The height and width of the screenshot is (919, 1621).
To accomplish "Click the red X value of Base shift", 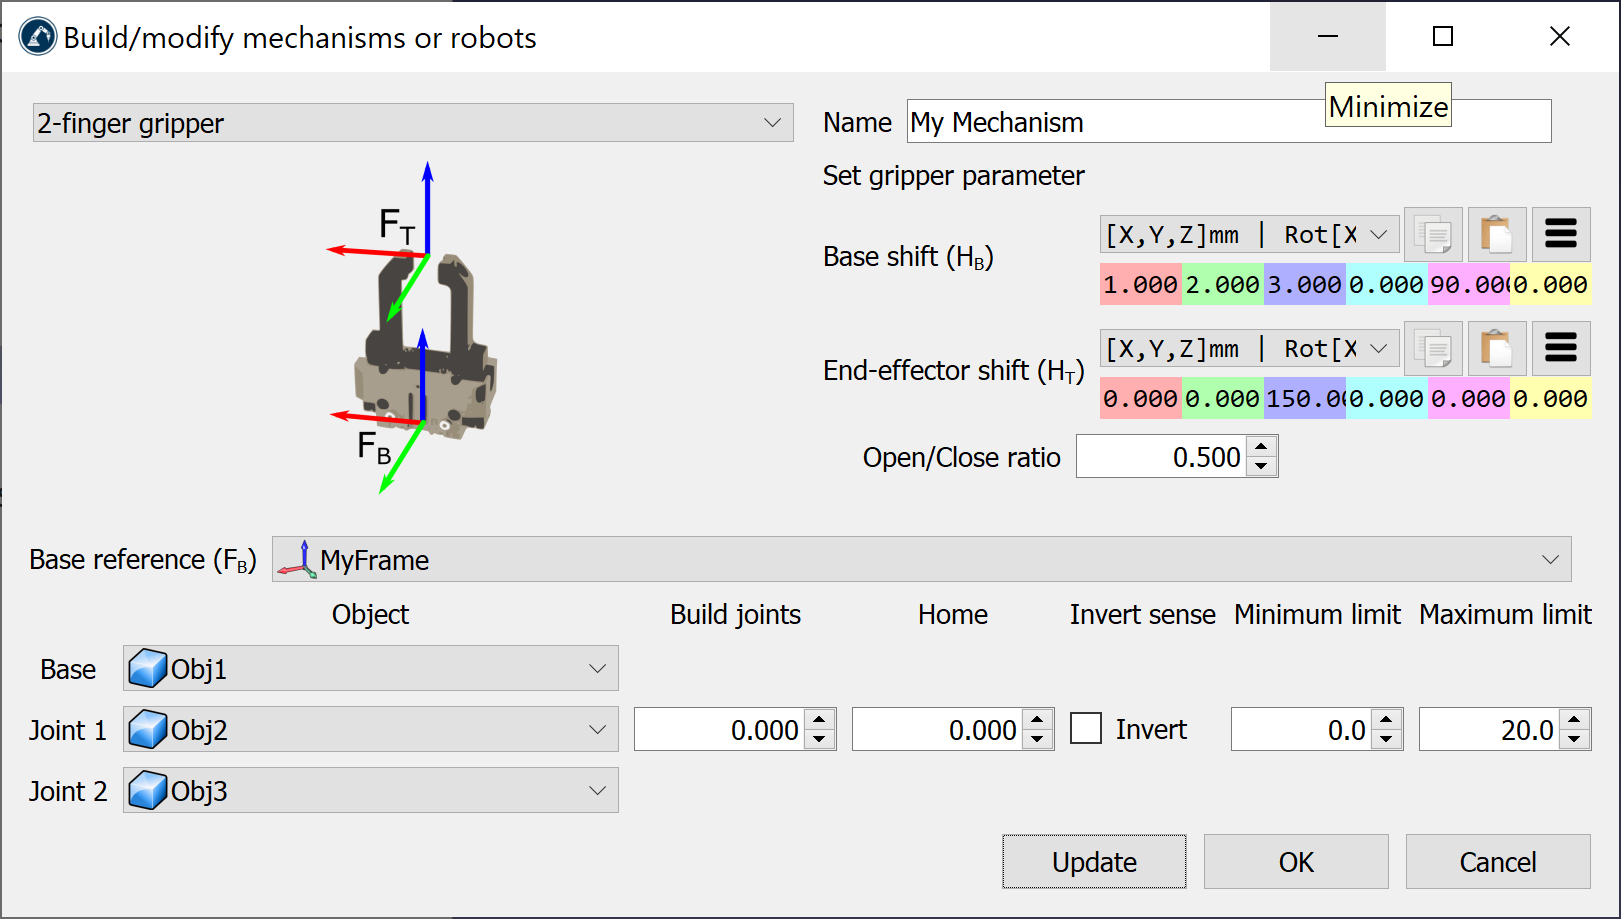I will [1140, 285].
